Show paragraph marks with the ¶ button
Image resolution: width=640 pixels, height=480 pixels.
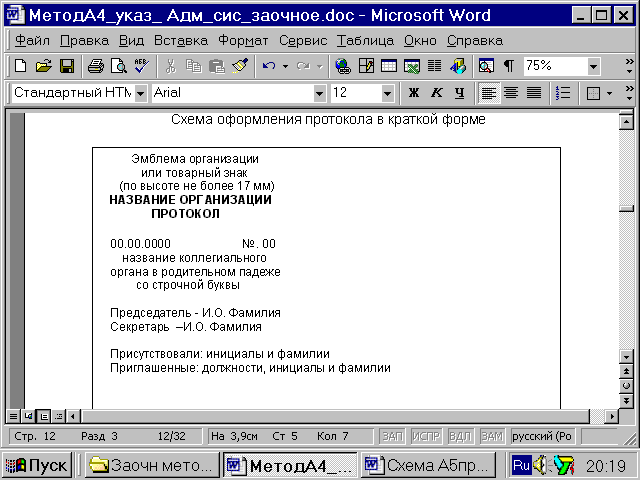[x=509, y=66]
